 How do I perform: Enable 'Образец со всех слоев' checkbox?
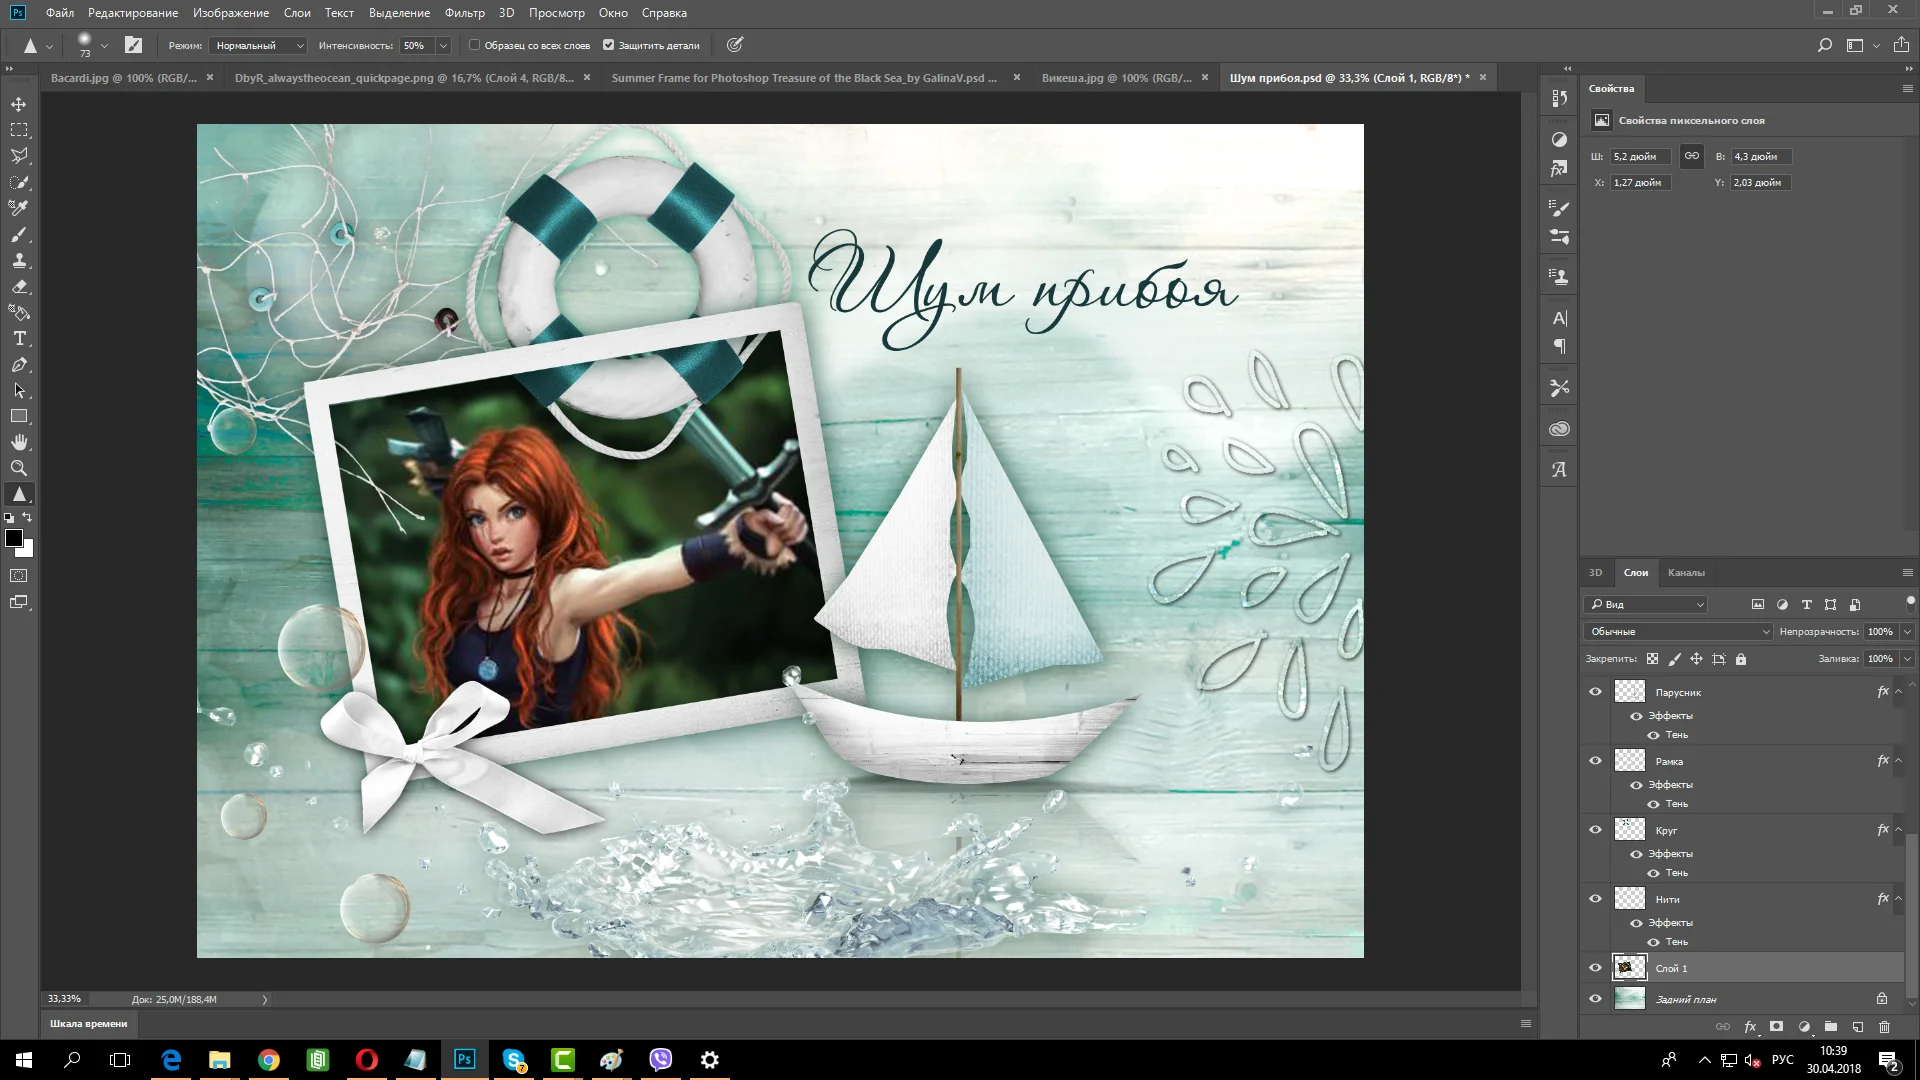tap(475, 45)
